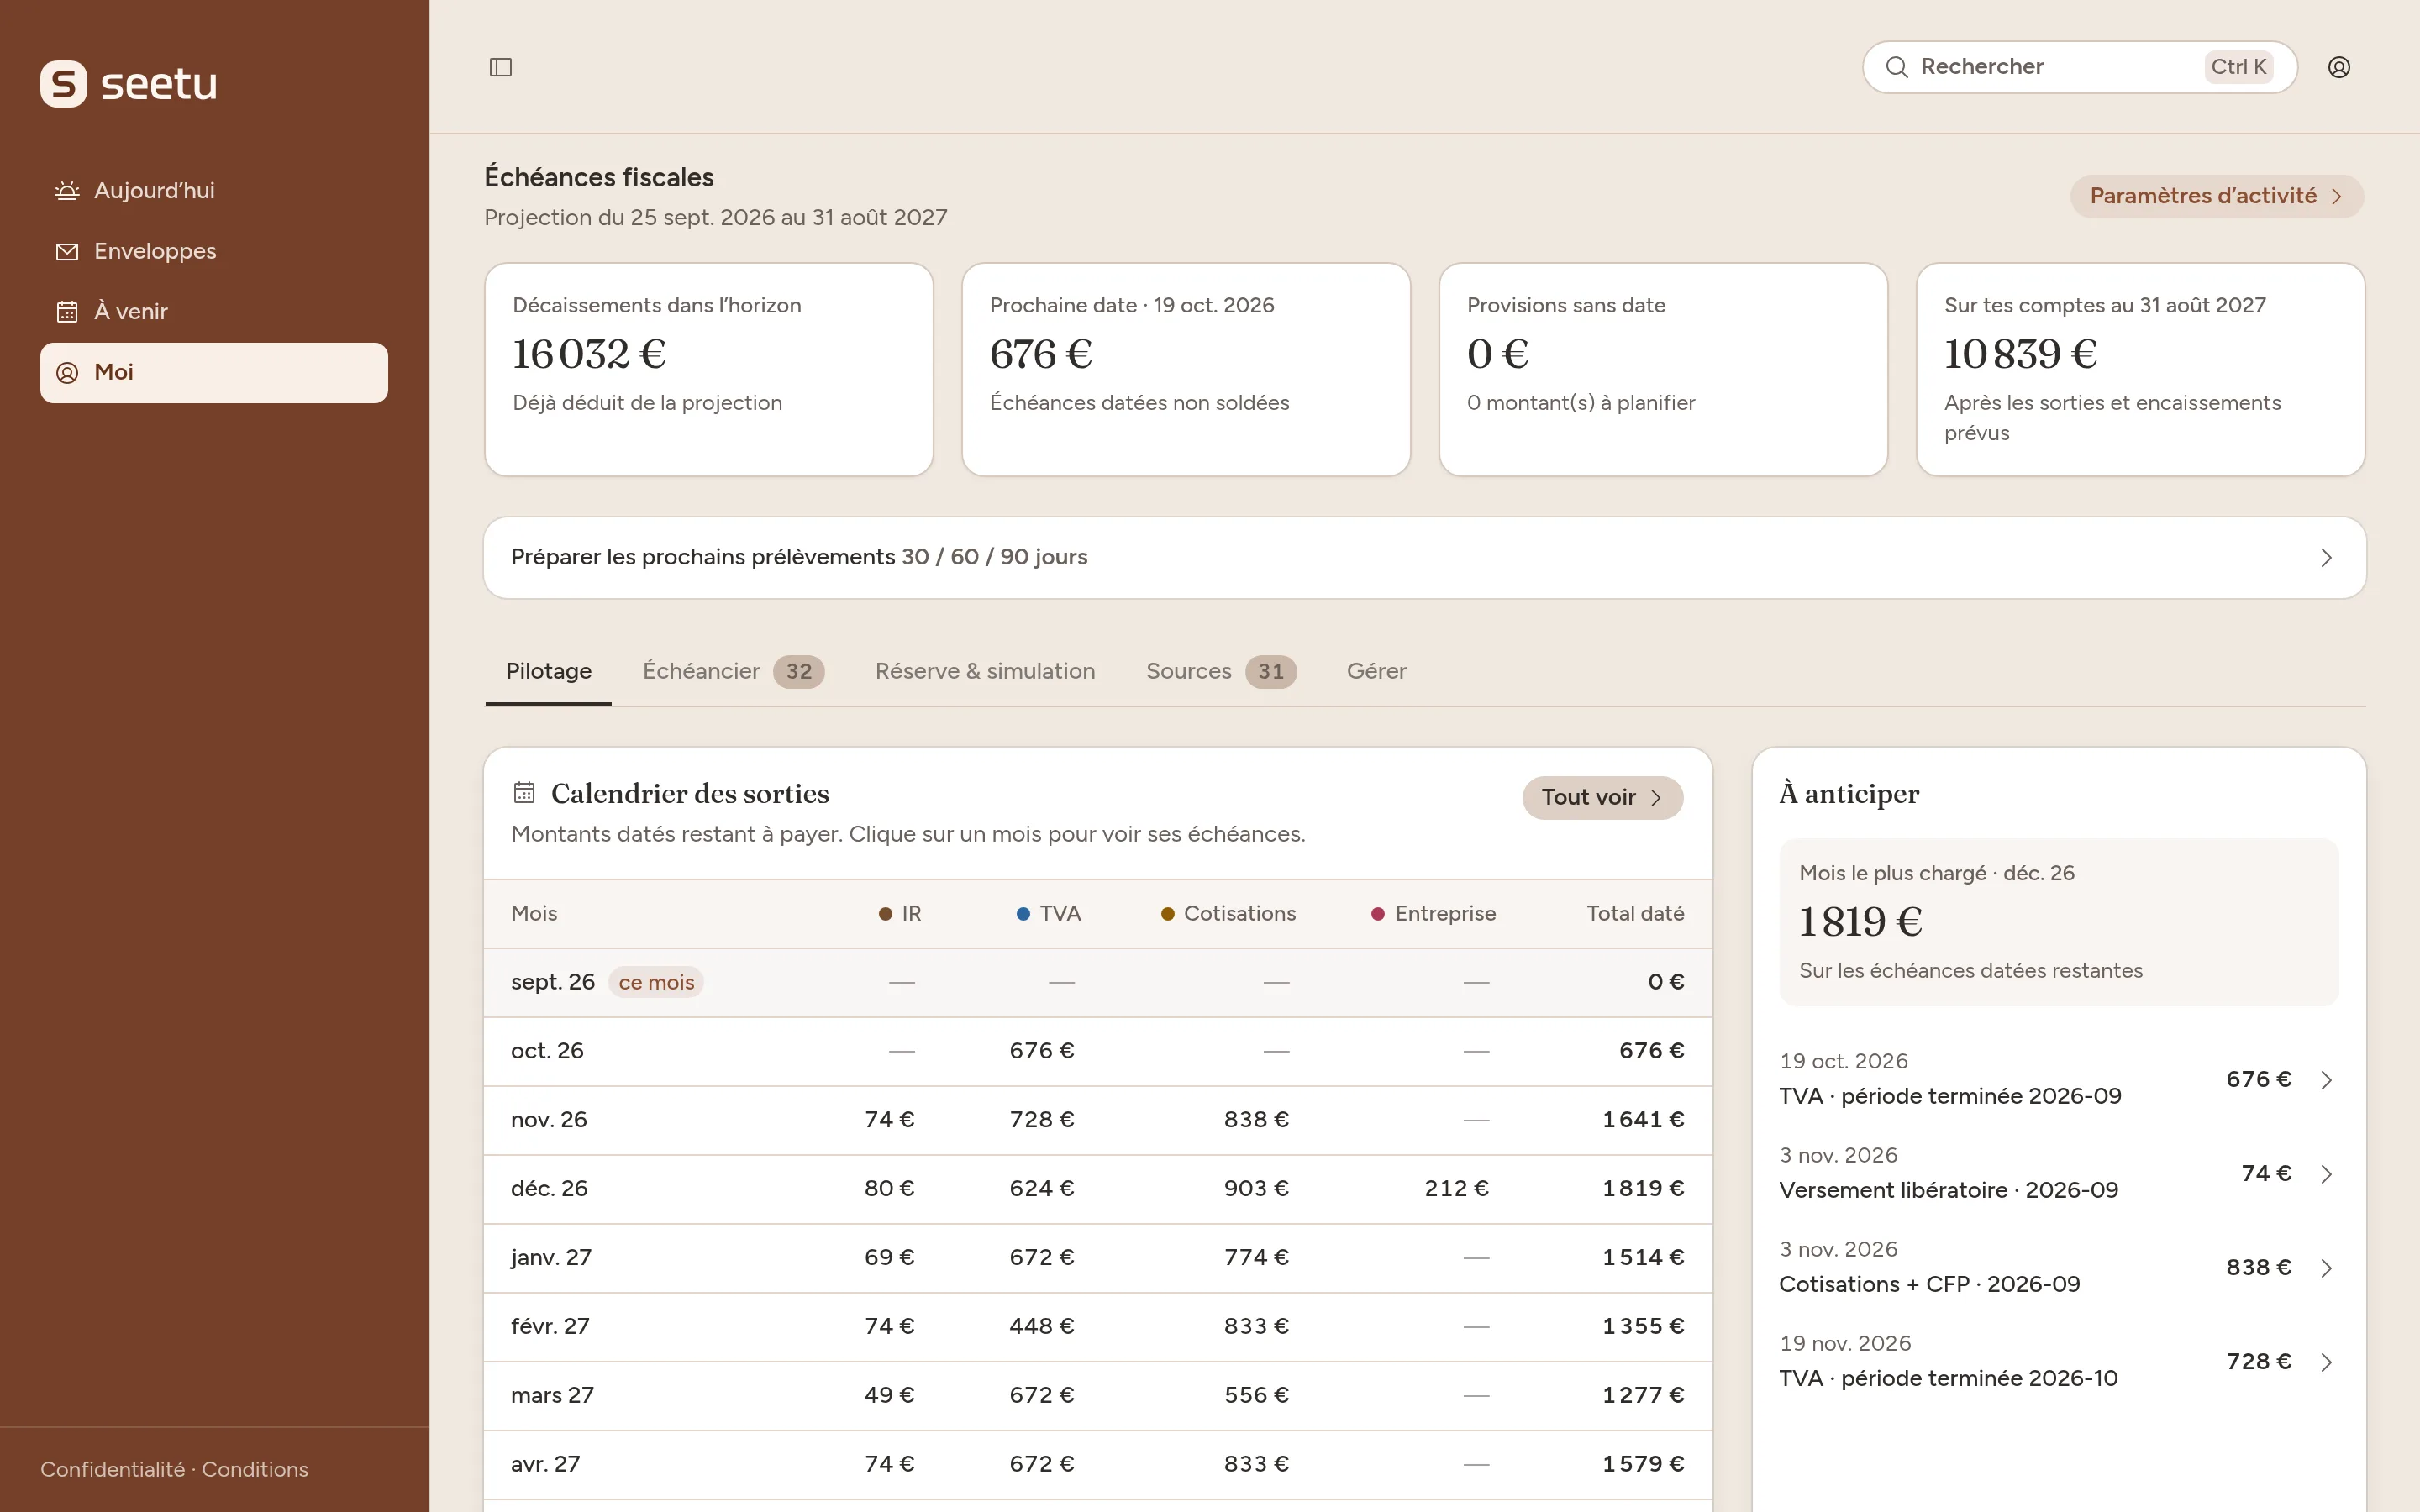Image resolution: width=2420 pixels, height=1512 pixels.
Task: Open the user account icon
Action: point(2338,67)
